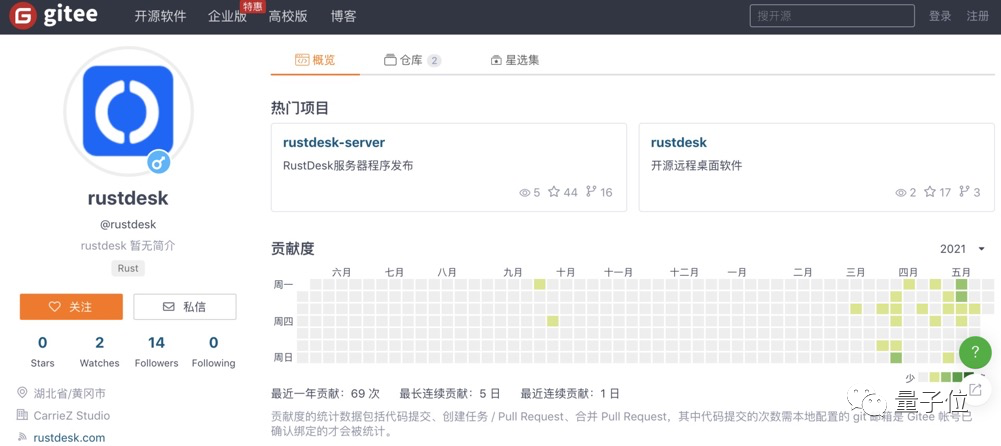Image resolution: width=1001 pixels, height=446 pixels.
Task: Select the 概览 tab
Action: point(315,61)
